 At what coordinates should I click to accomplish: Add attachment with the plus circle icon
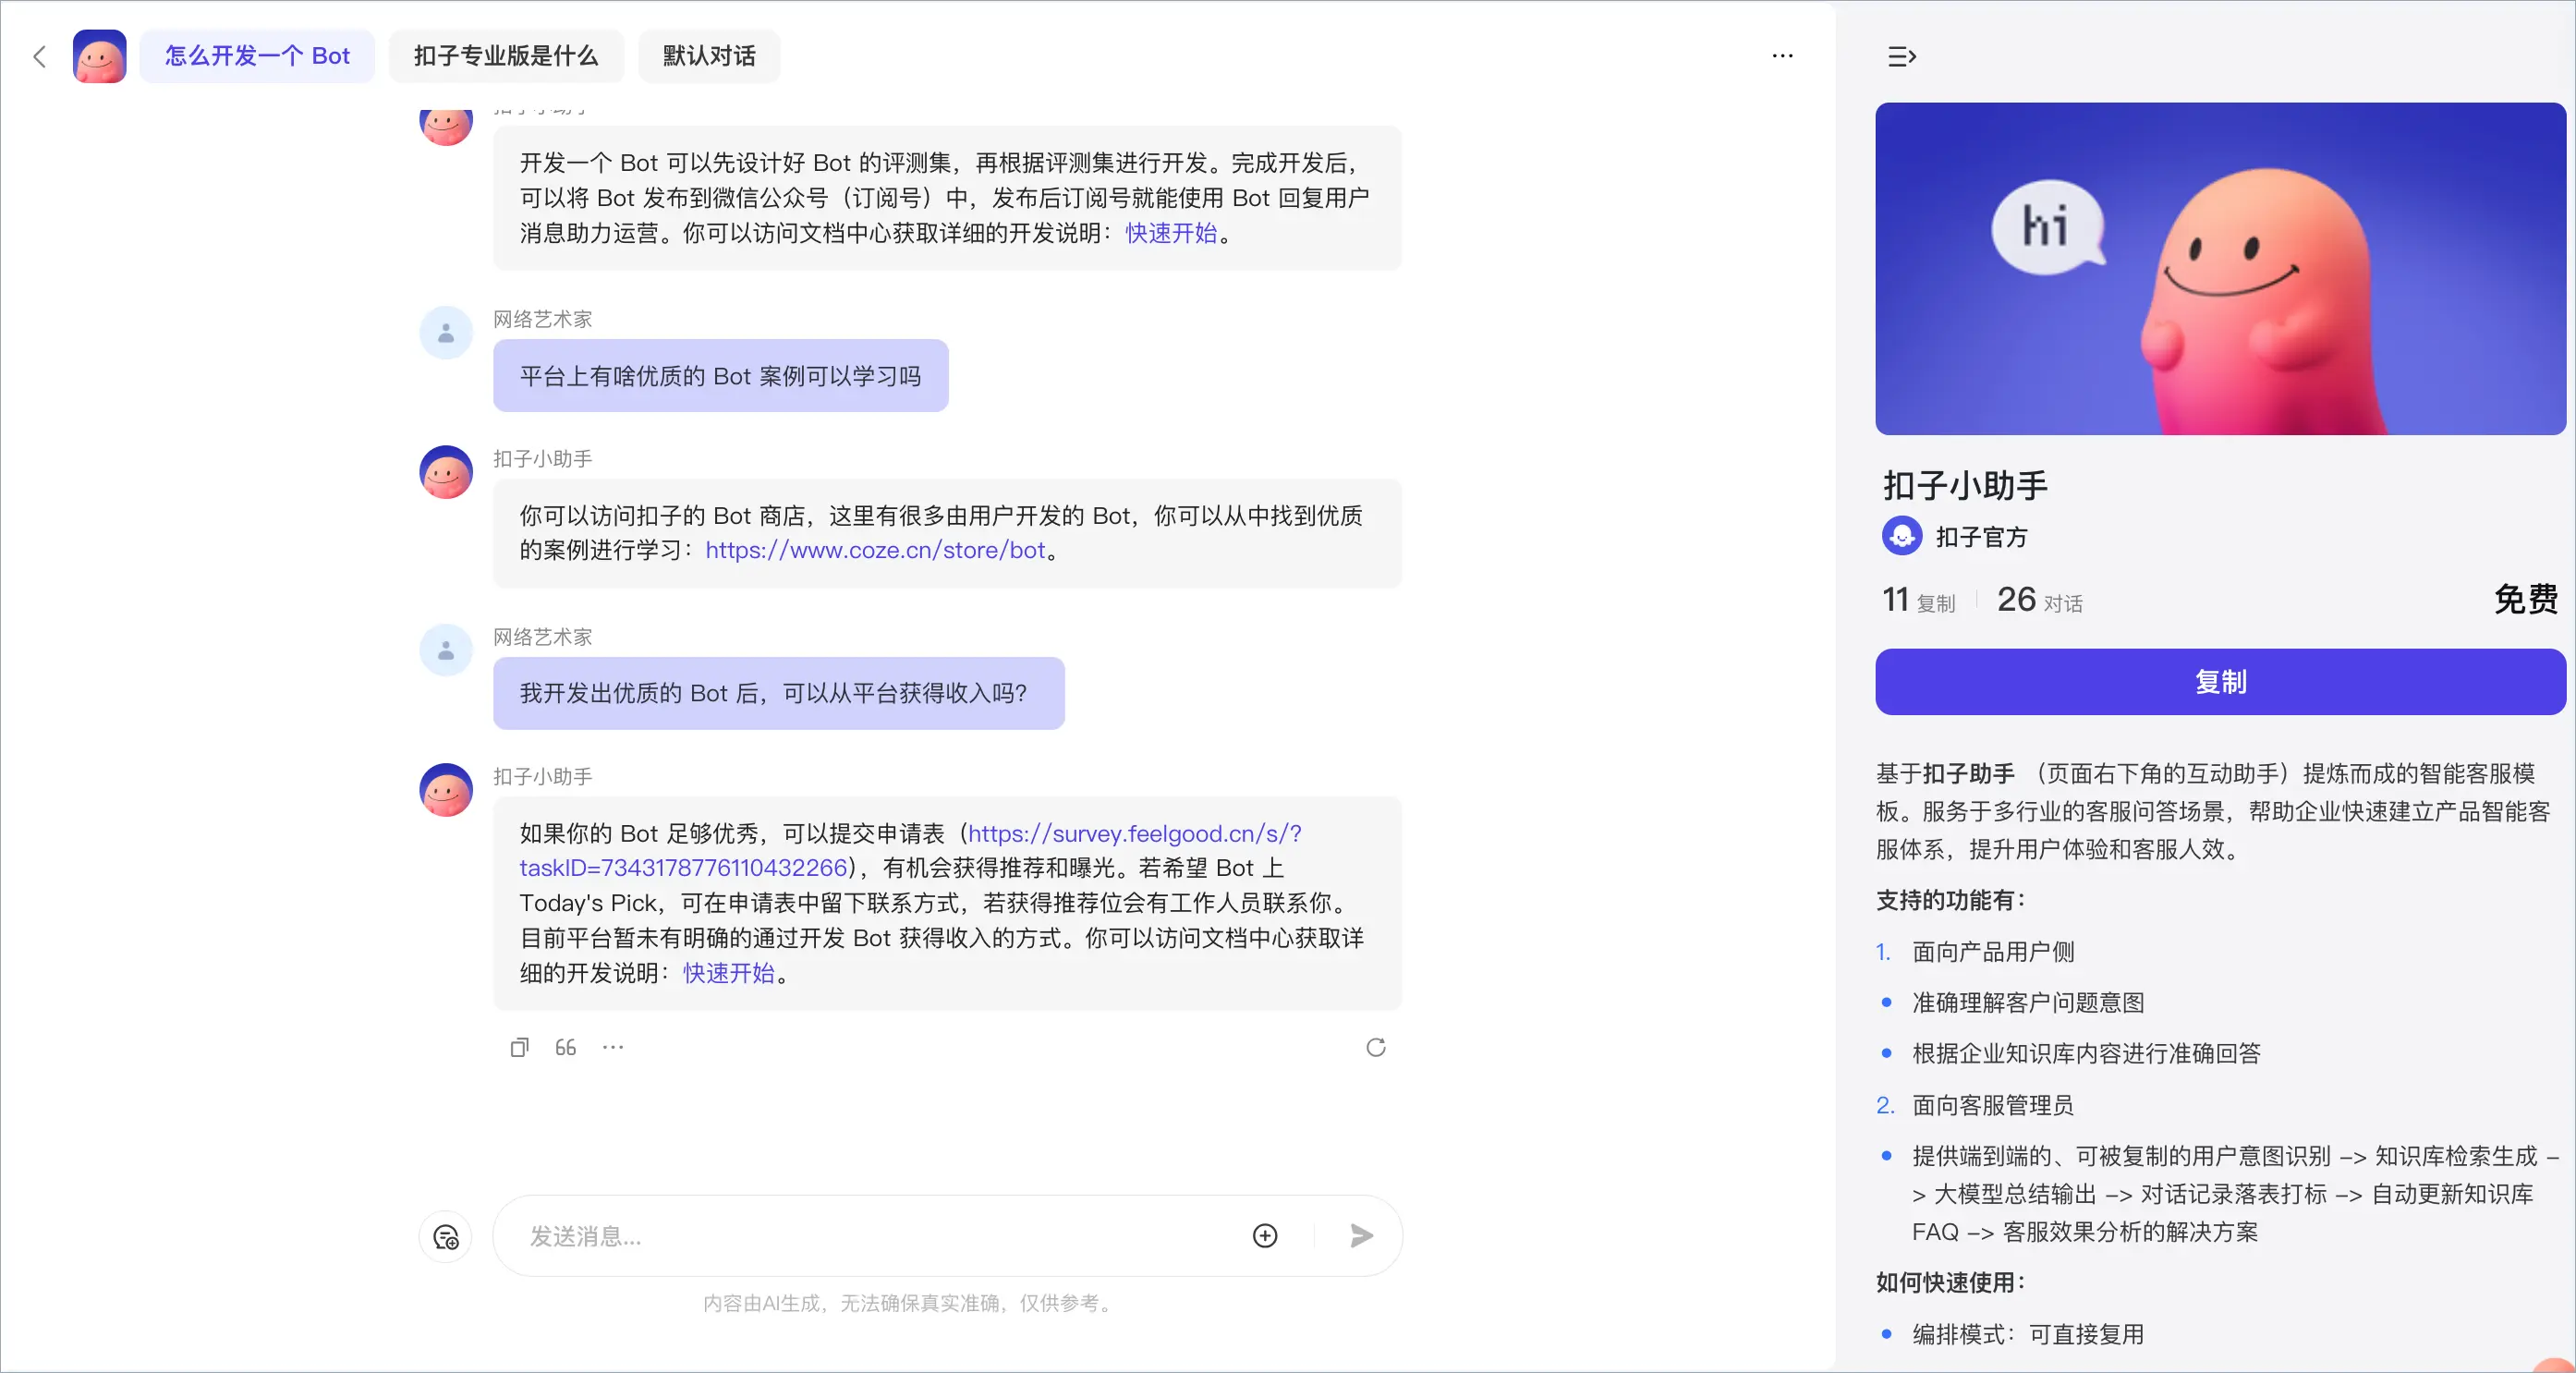click(x=1265, y=1236)
